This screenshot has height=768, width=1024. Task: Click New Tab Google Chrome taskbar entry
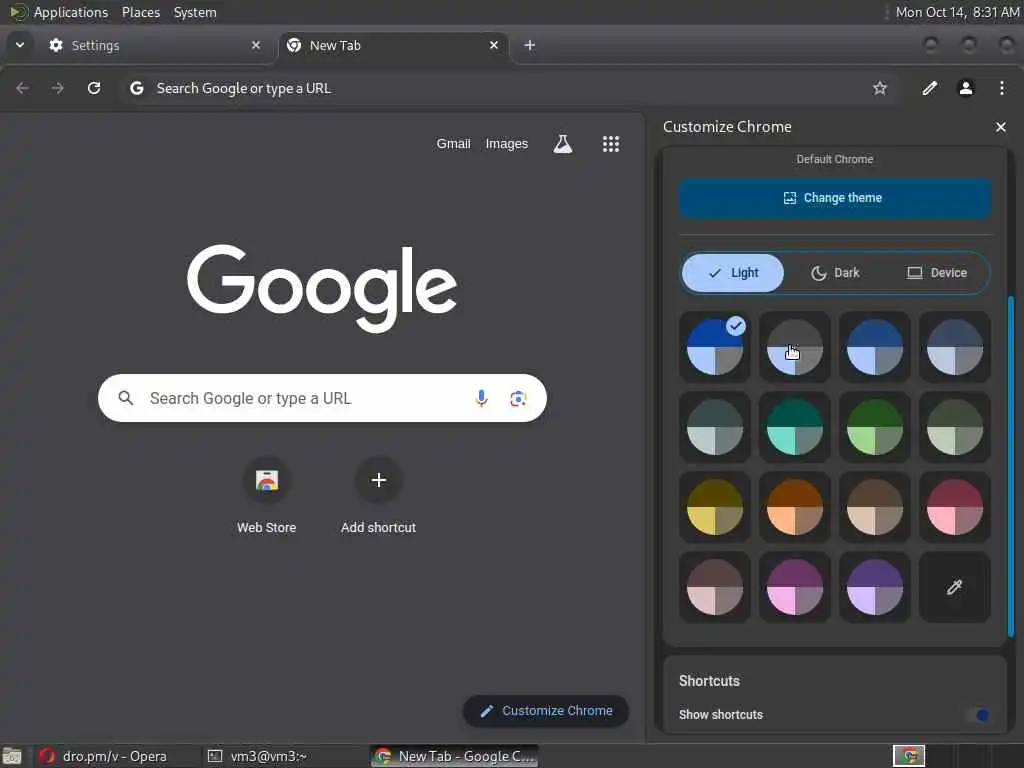(x=455, y=756)
